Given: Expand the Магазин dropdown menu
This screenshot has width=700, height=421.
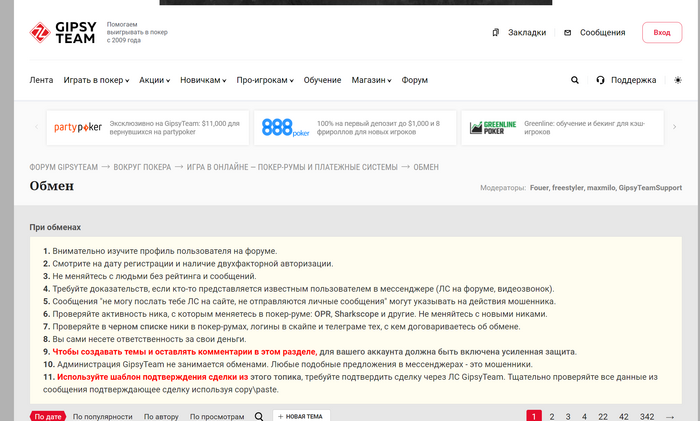Looking at the screenshot, I should 371,80.
